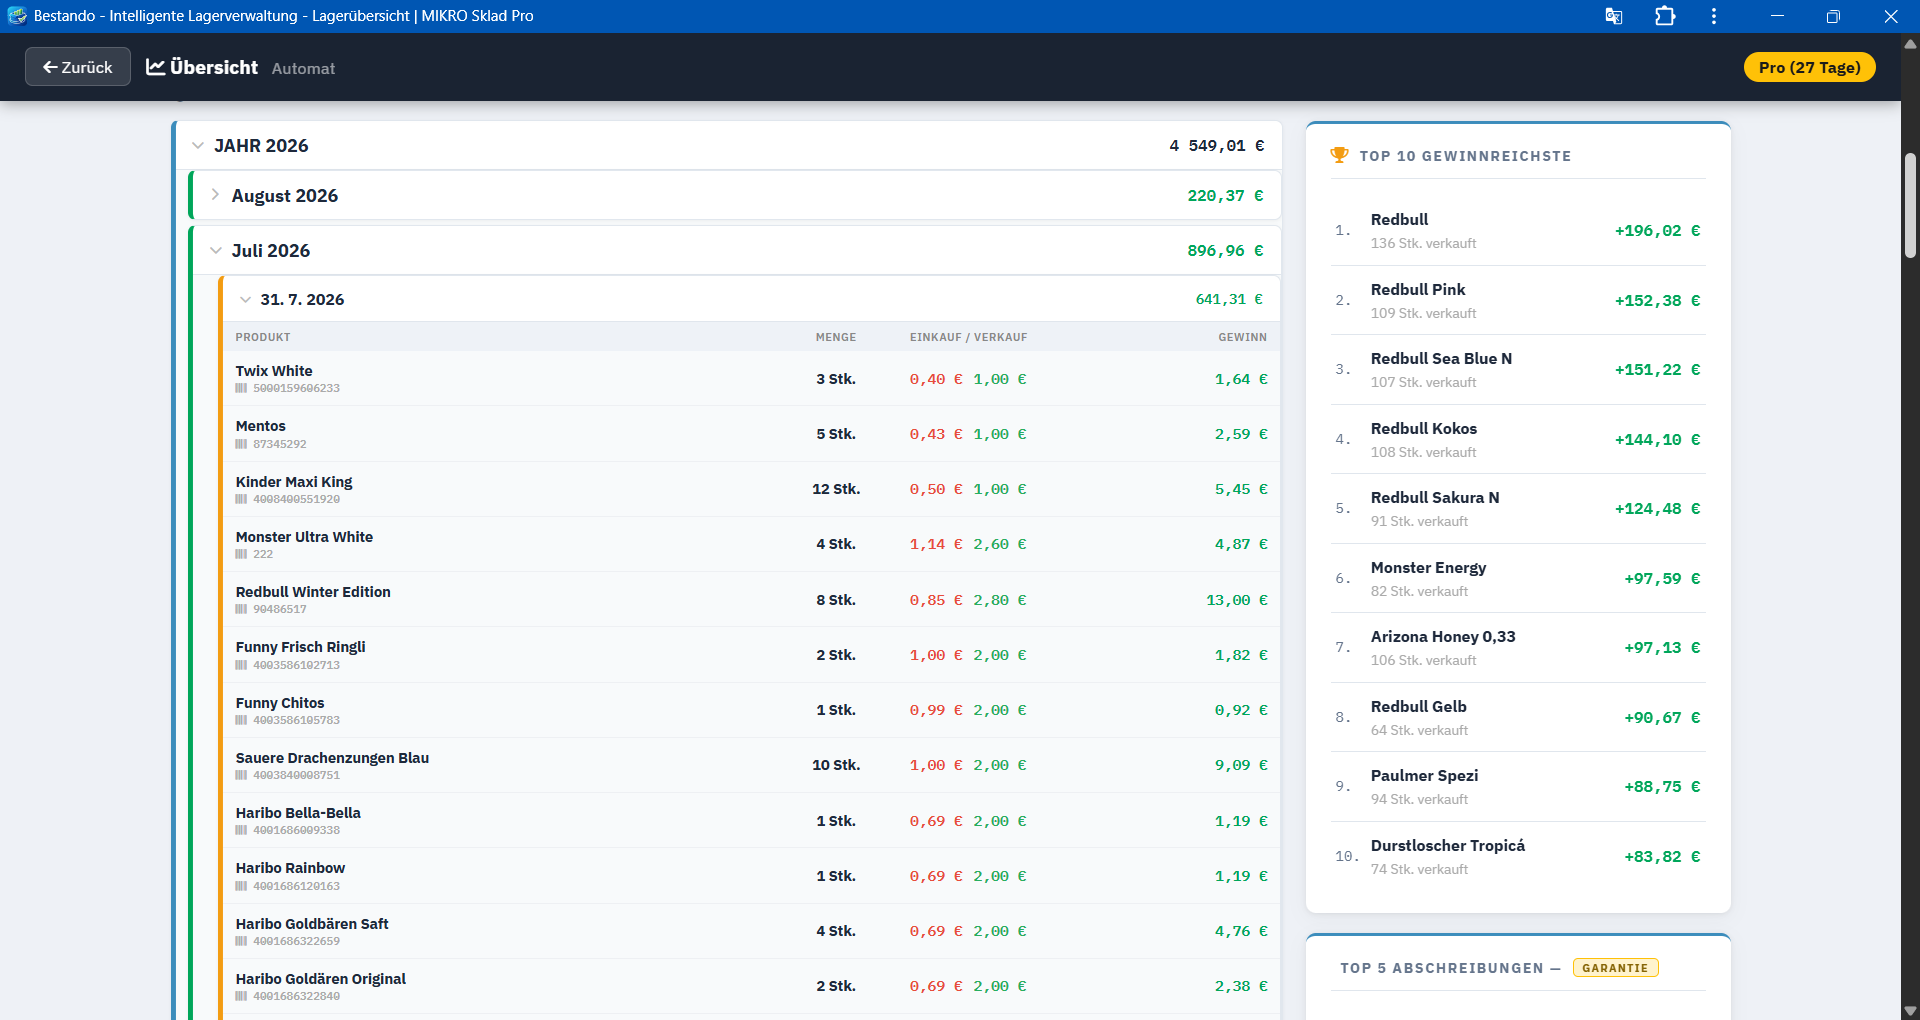
Task: Click the yearly total 4 549,01 €
Action: click(x=1217, y=146)
